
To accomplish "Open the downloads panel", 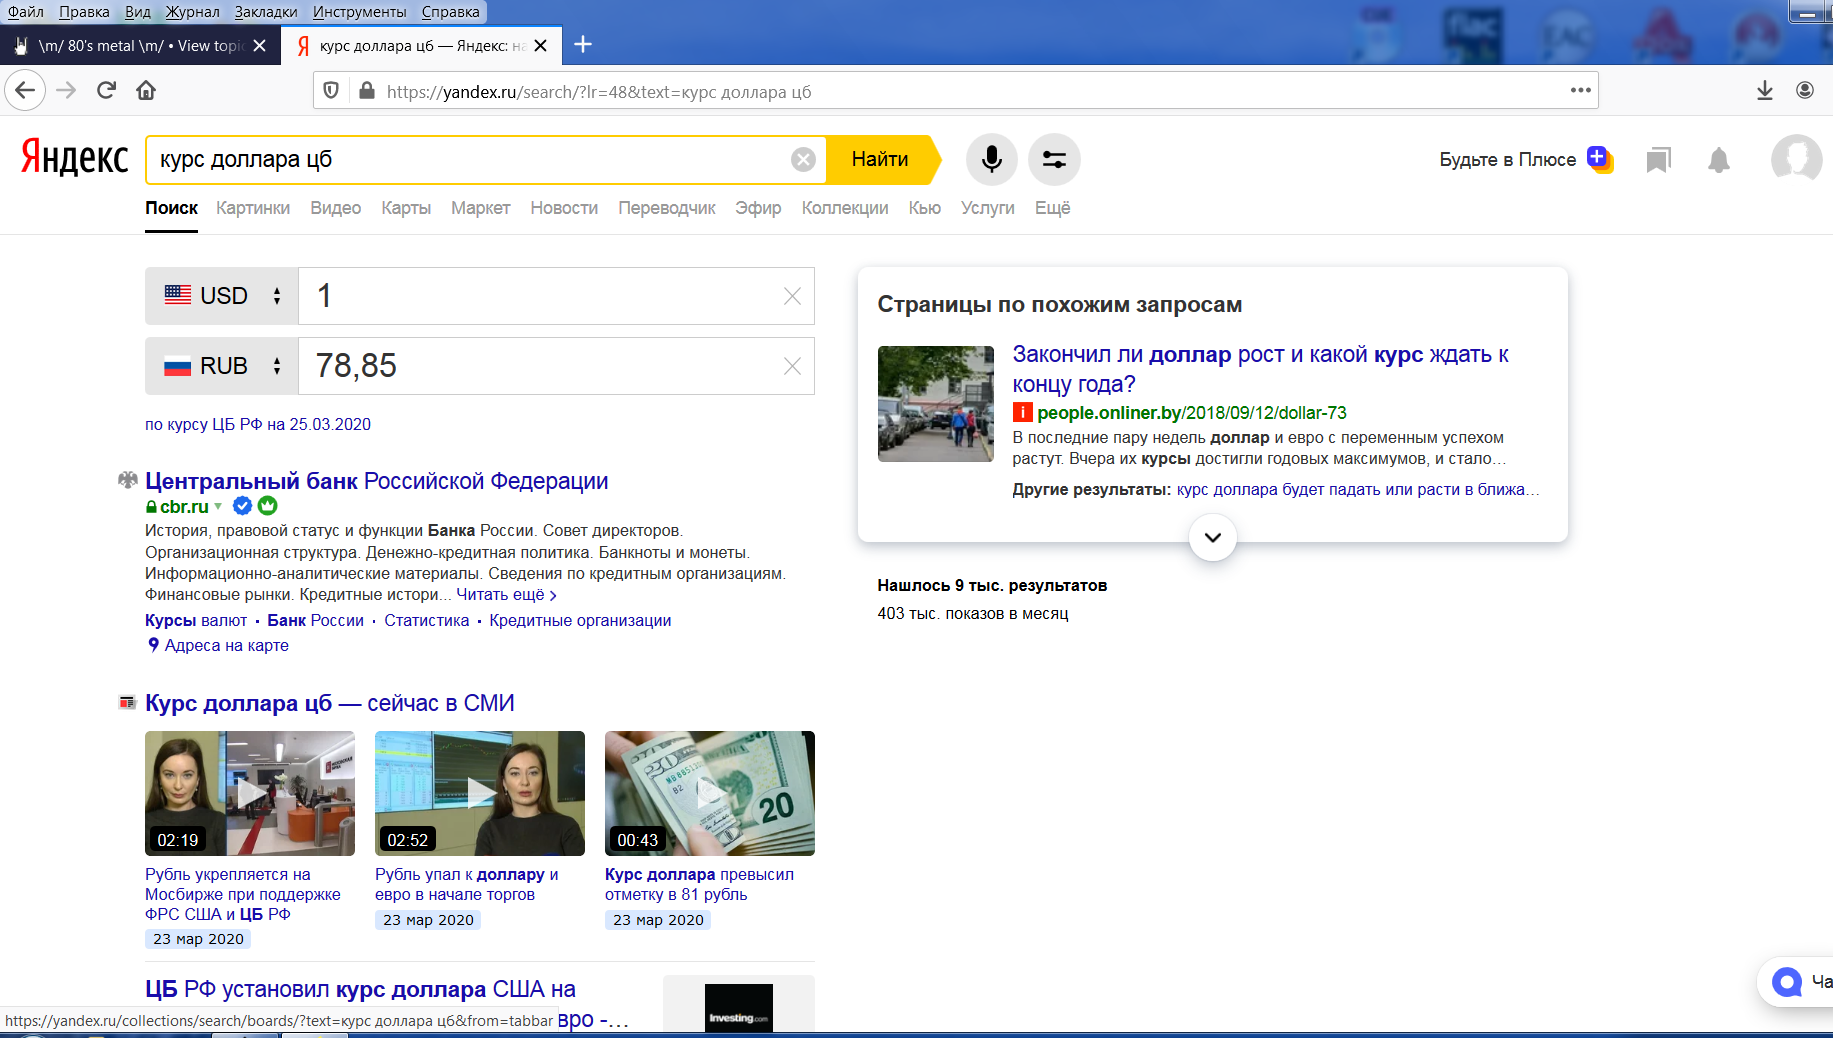I will tap(1765, 91).
